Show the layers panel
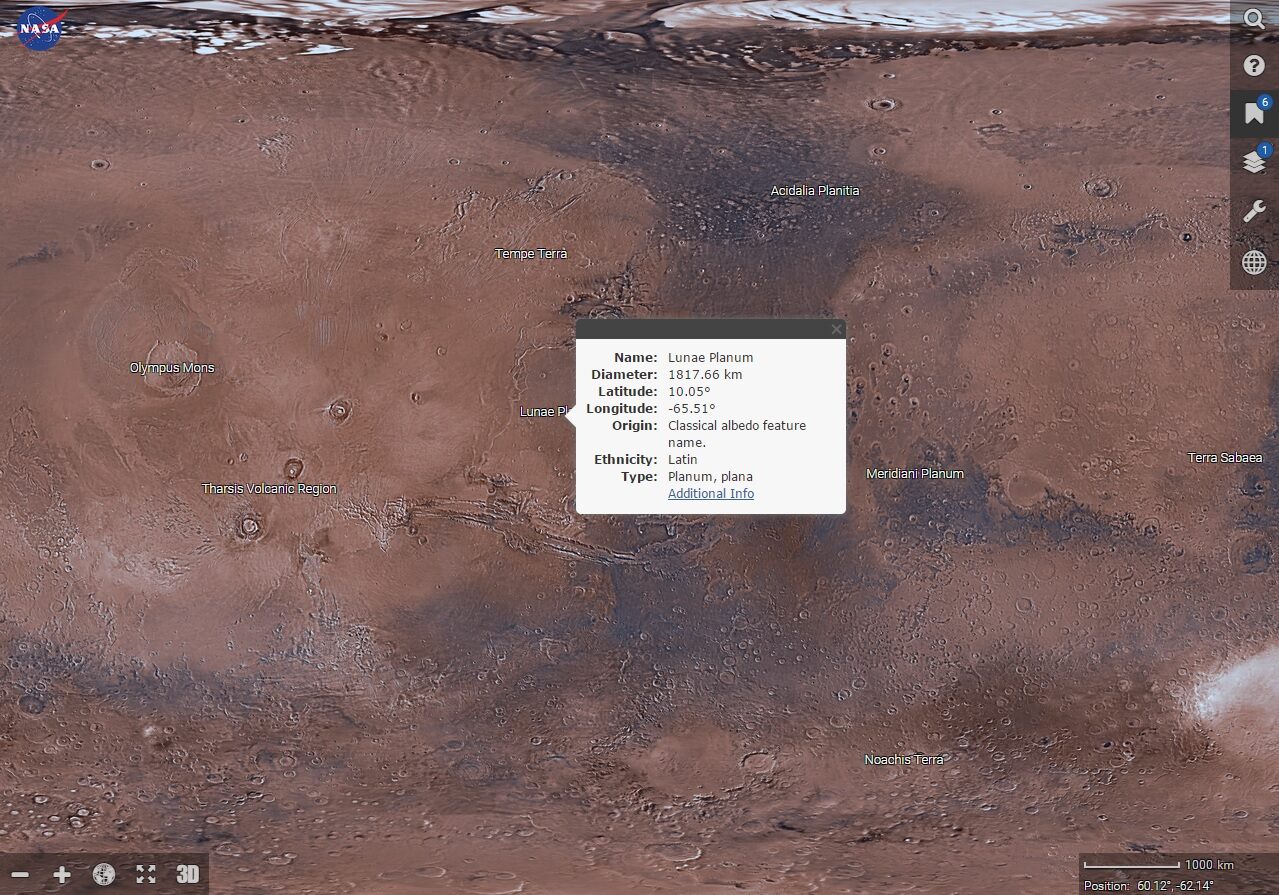1279x895 pixels. 1254,163
